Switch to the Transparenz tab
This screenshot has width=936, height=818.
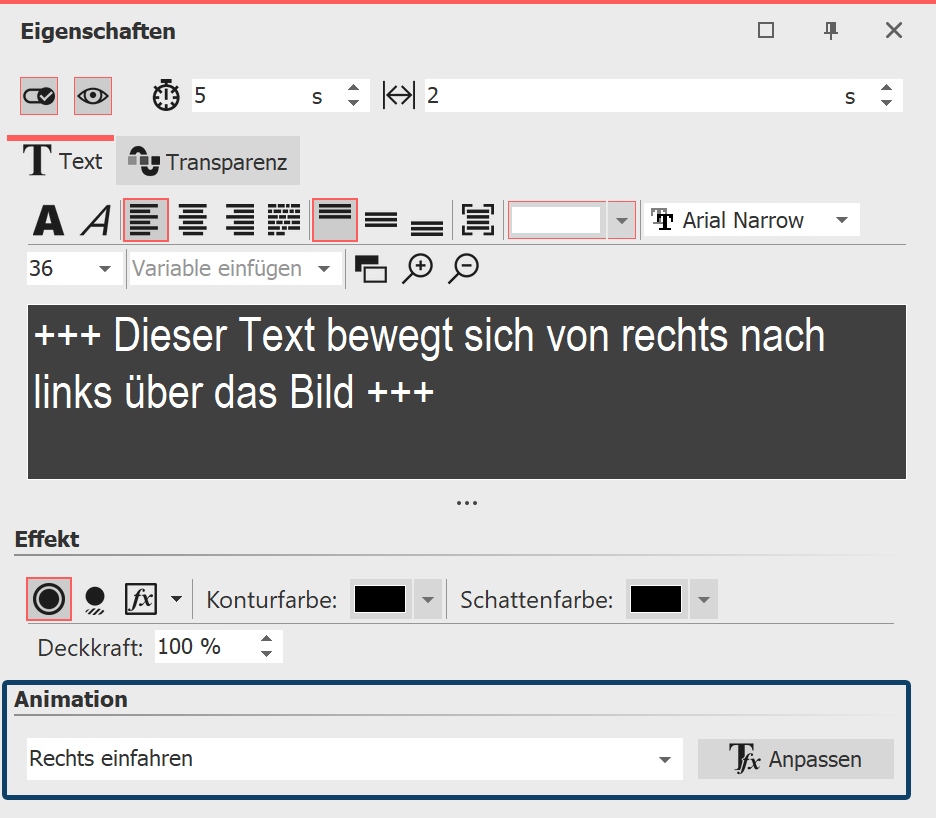pyautogui.click(x=207, y=160)
